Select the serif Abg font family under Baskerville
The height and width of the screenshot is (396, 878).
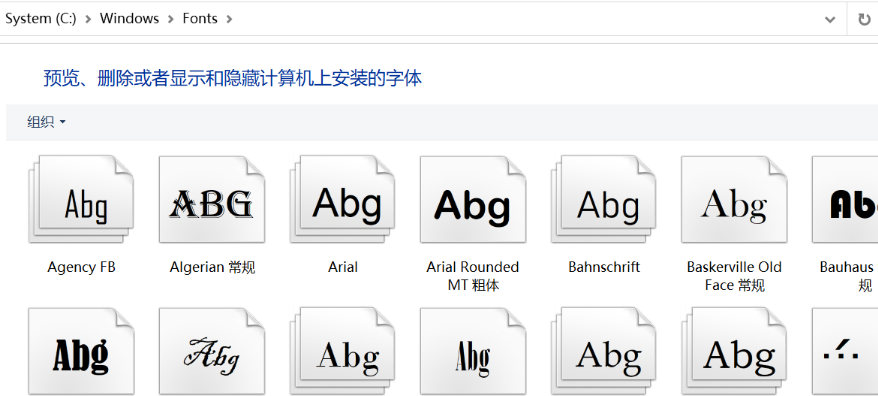tap(734, 351)
